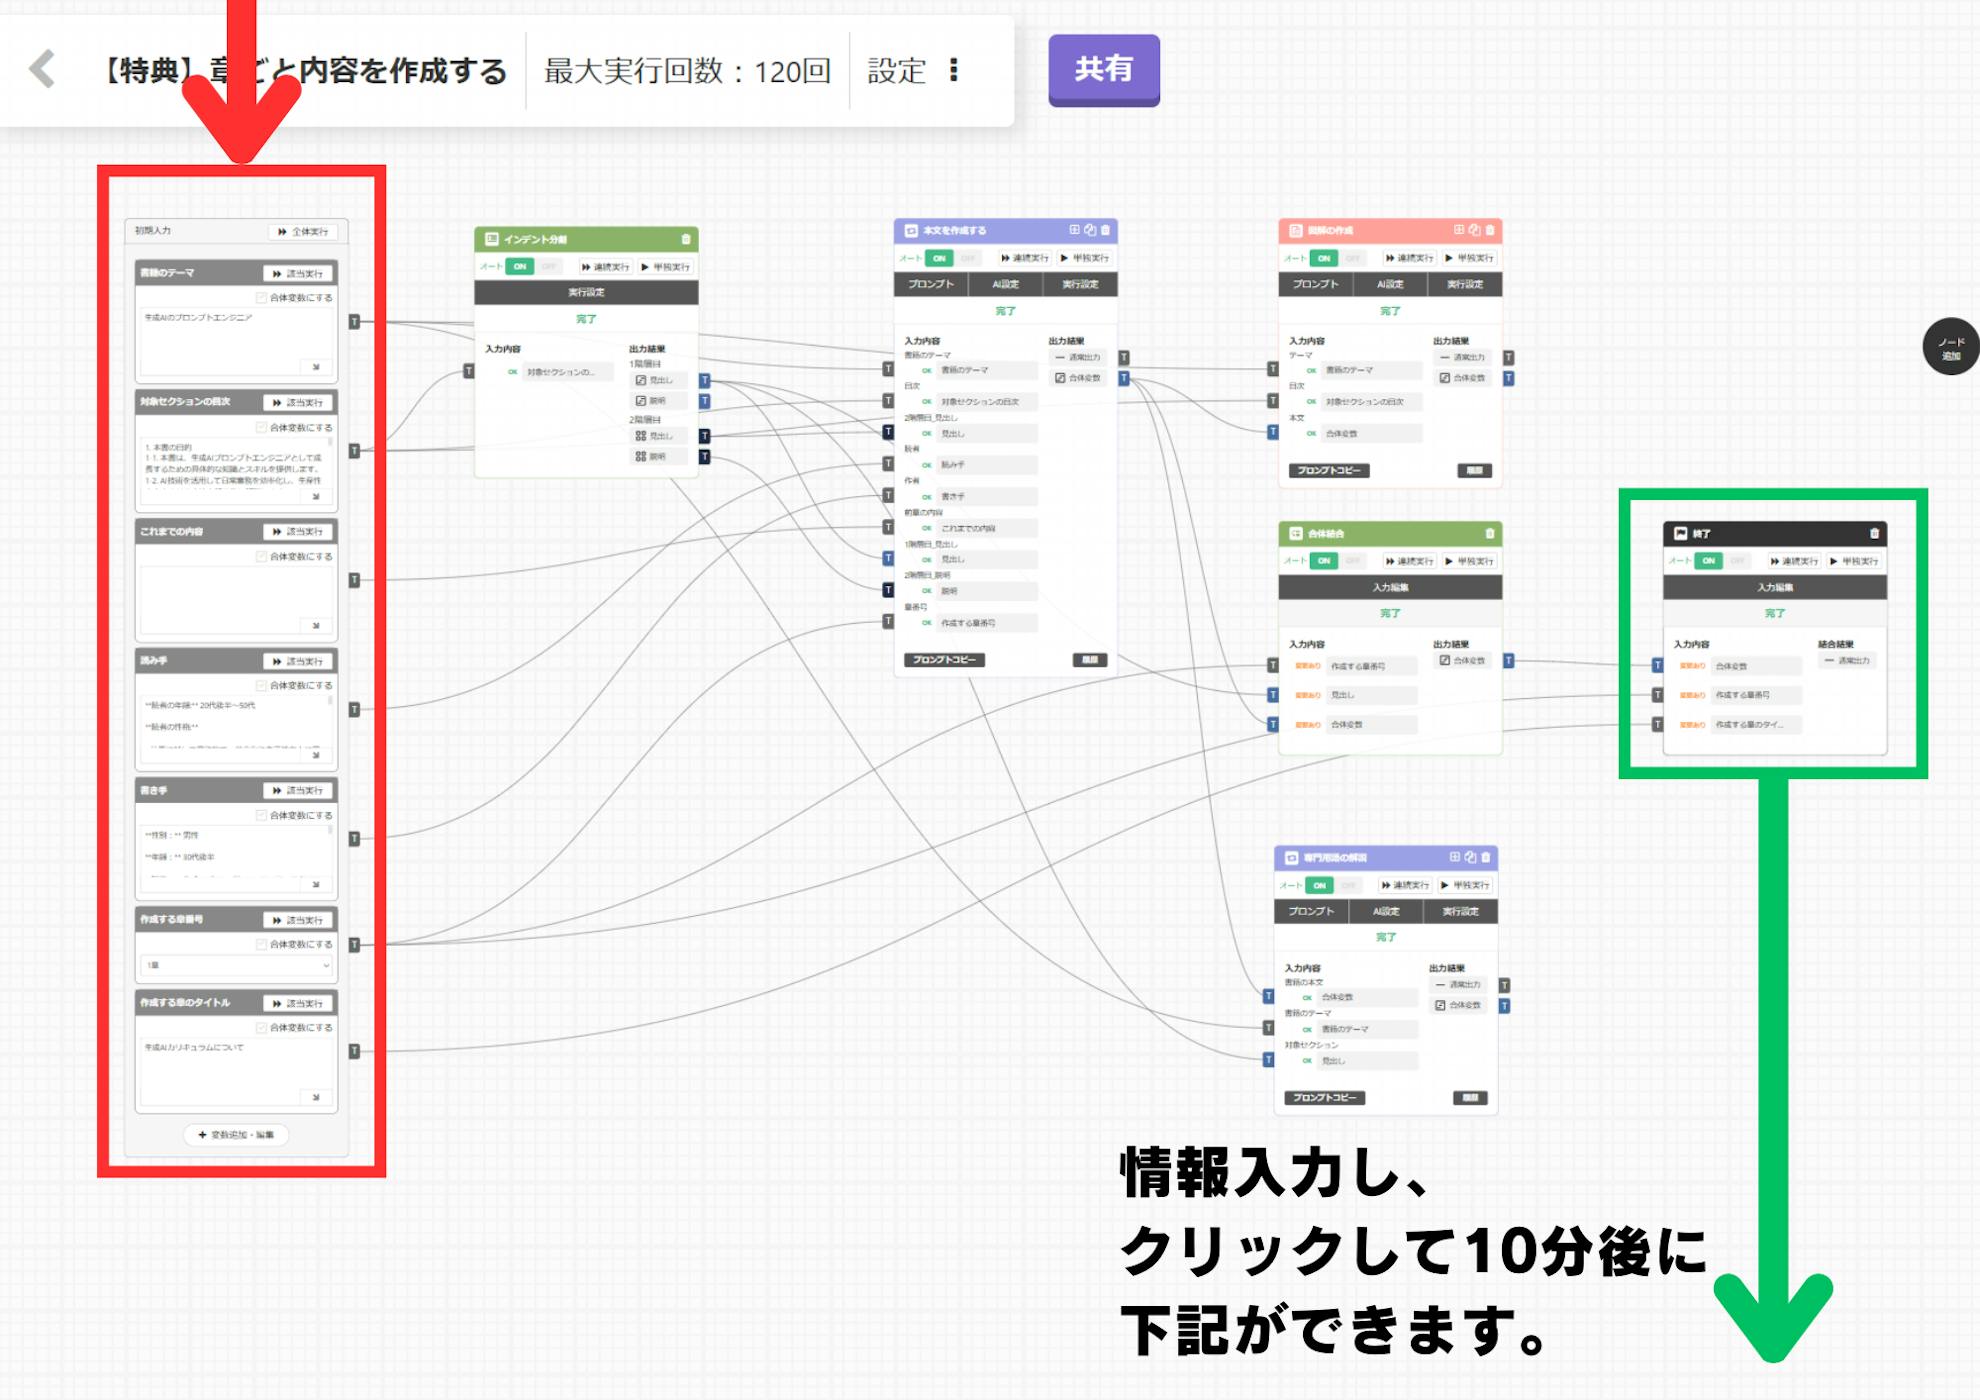This screenshot has height=1400, width=1980.
Task: Delete the 終了 node via trash icon
Action: 1874,533
